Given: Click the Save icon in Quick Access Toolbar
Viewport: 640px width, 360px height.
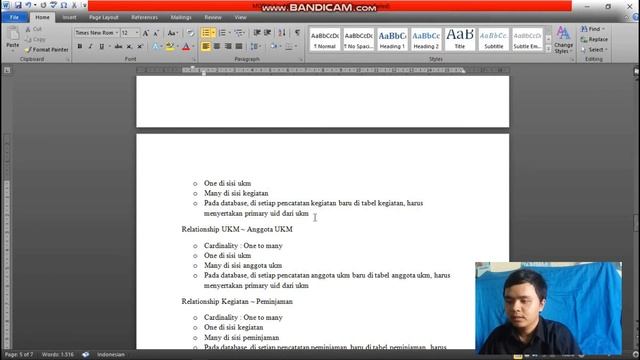Looking at the screenshot, I should [x=18, y=5].
